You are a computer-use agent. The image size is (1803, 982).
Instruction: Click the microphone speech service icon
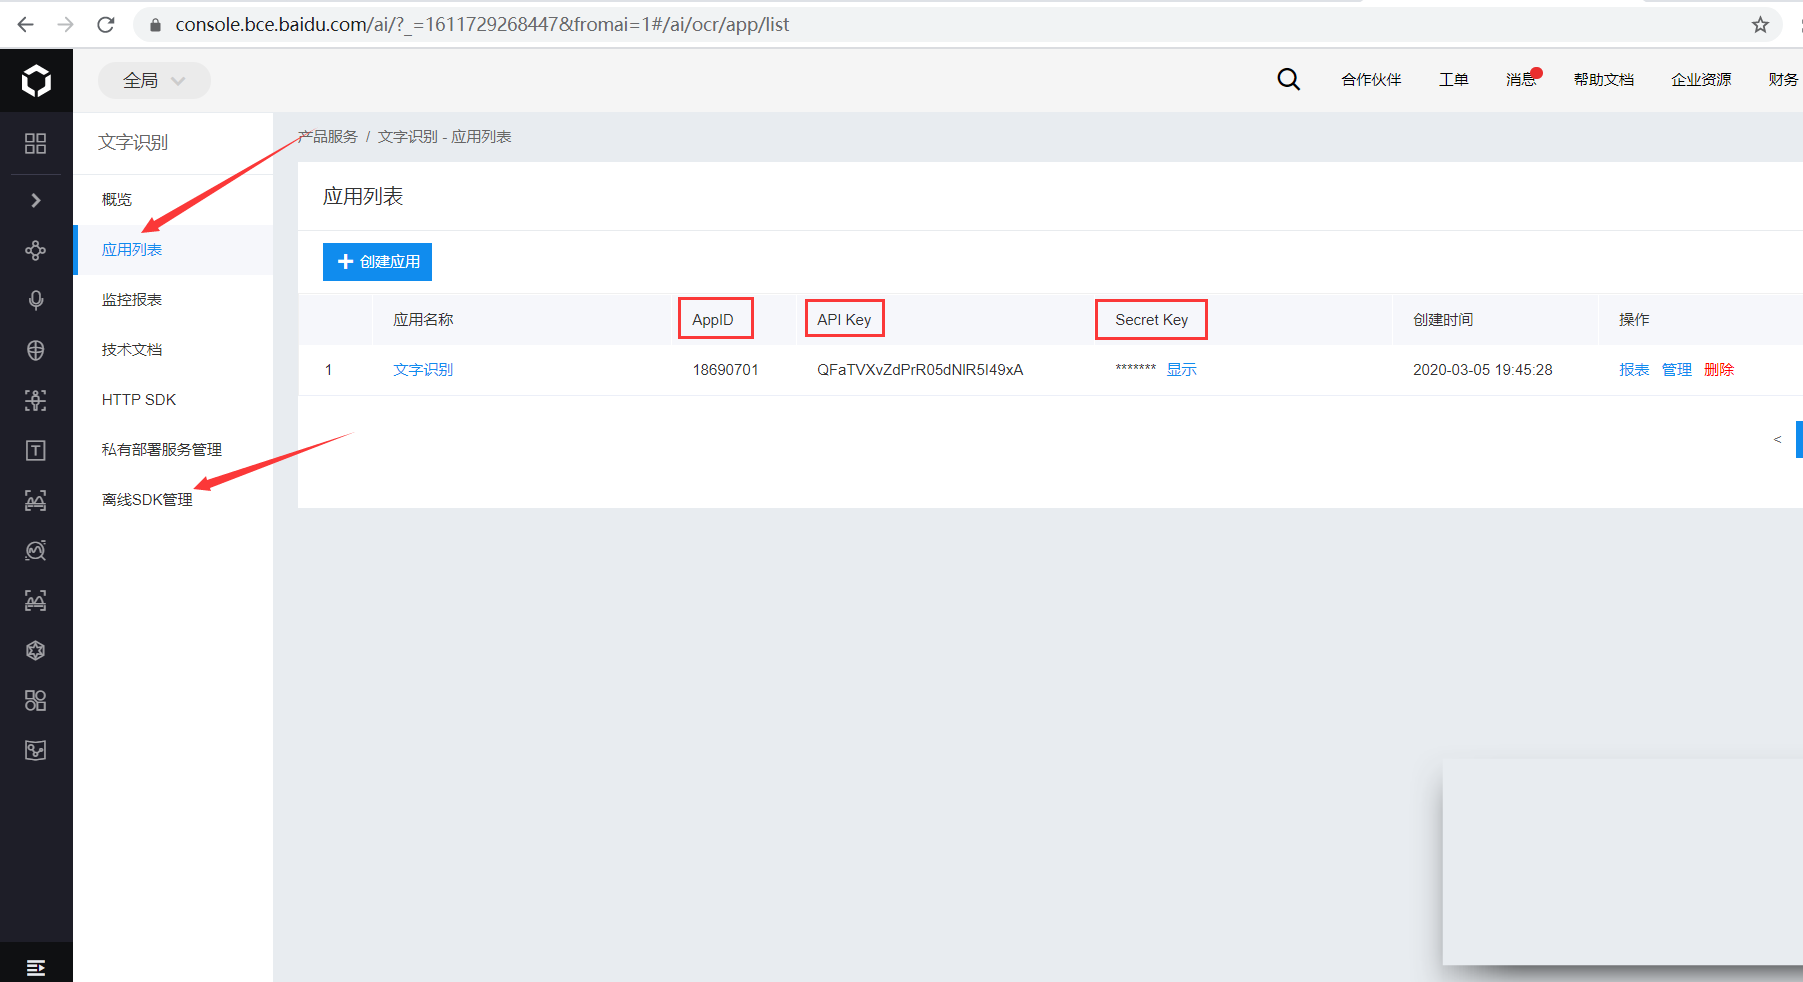[36, 300]
